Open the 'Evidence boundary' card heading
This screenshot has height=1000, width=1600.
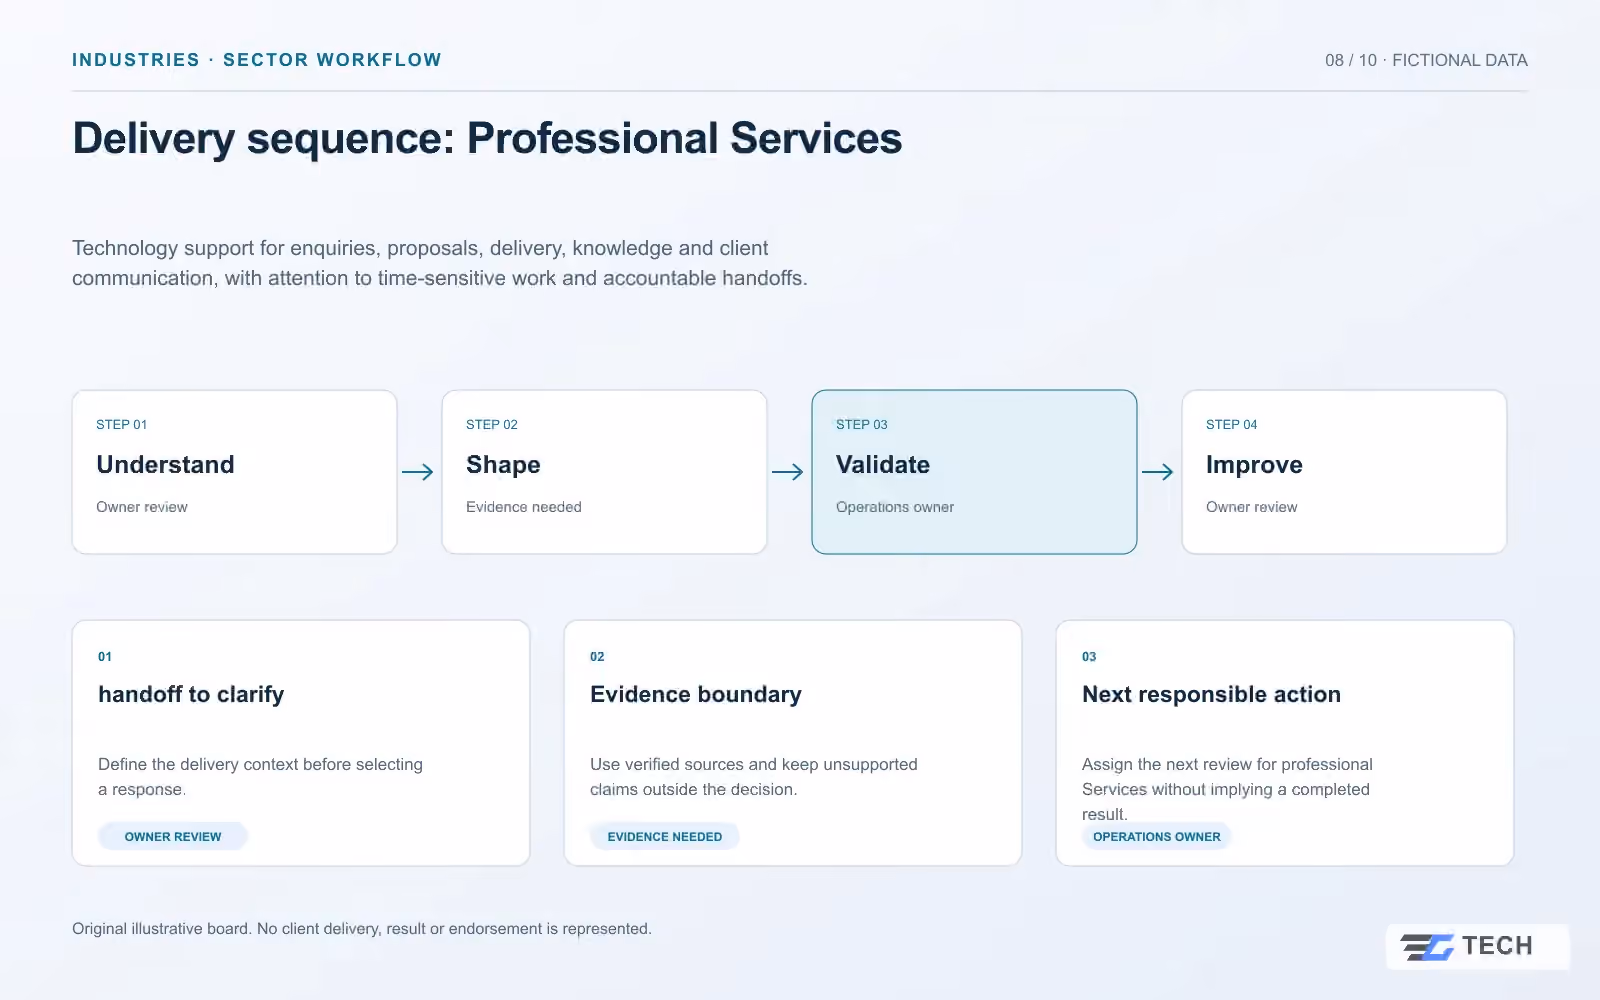(696, 695)
